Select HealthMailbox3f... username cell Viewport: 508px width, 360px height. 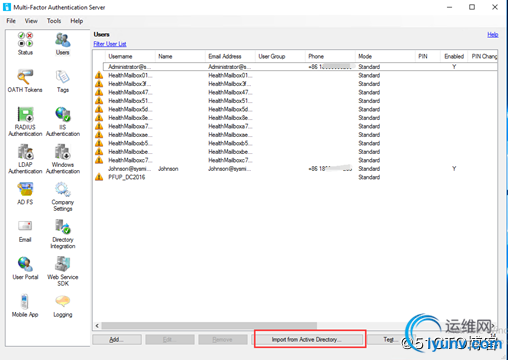coord(130,84)
